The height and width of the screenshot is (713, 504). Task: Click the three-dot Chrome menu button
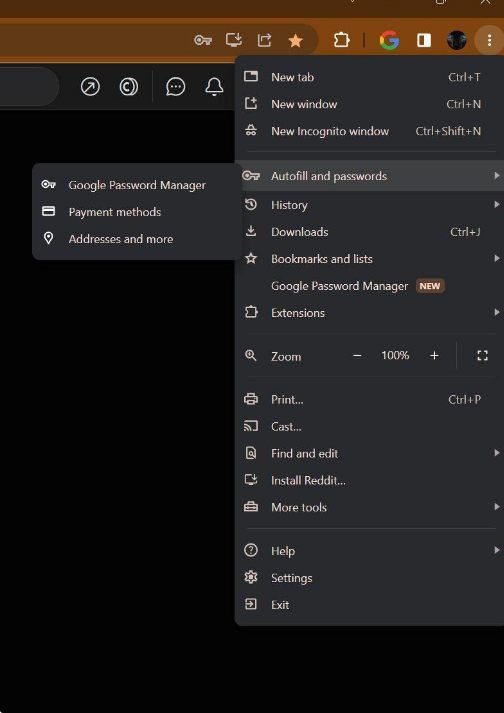click(x=489, y=40)
